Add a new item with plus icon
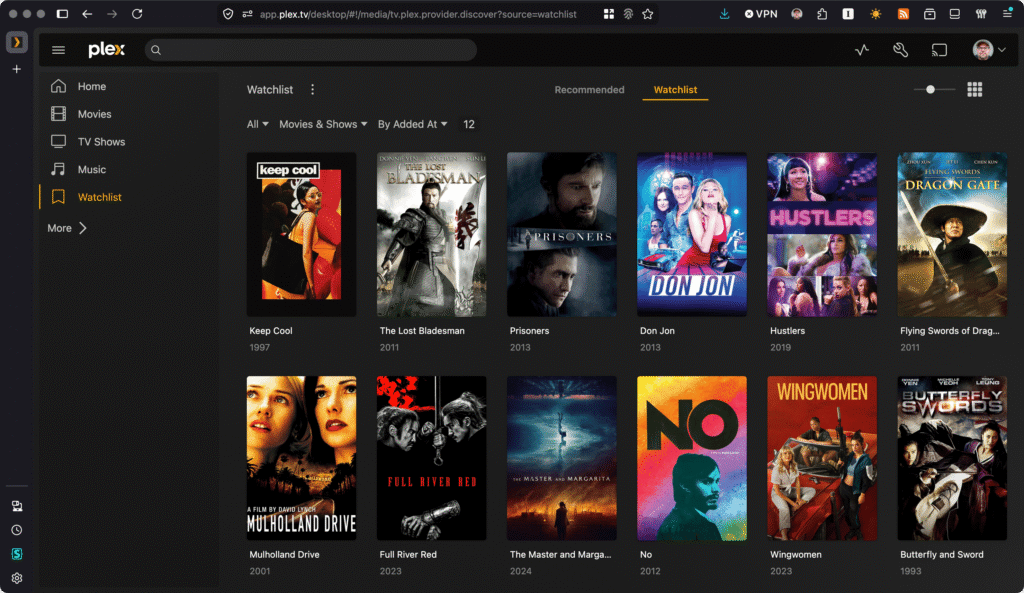 click(16, 69)
